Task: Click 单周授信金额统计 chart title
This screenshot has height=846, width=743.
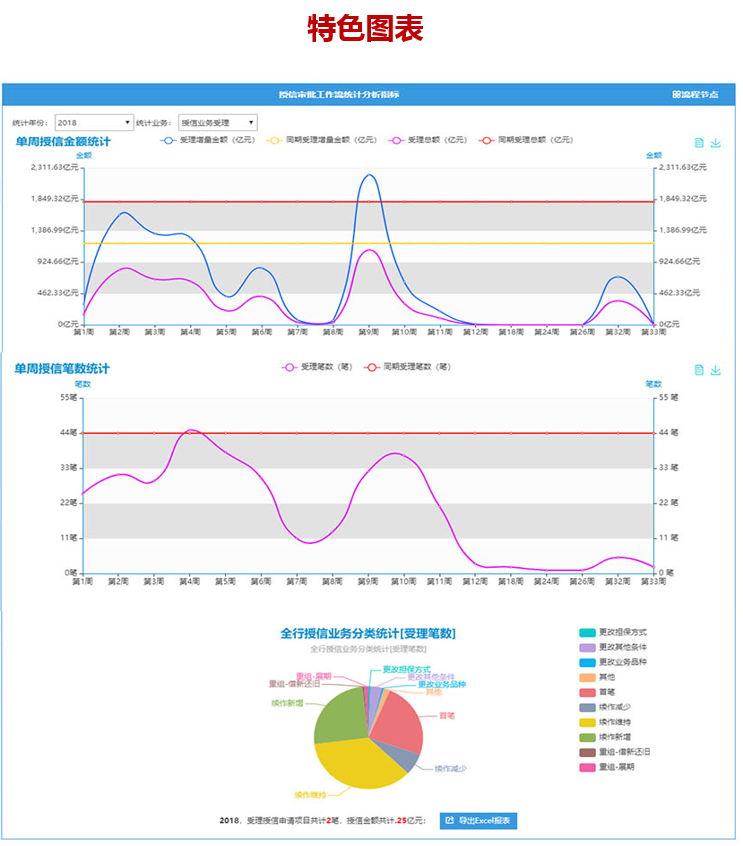Action: coord(63,142)
